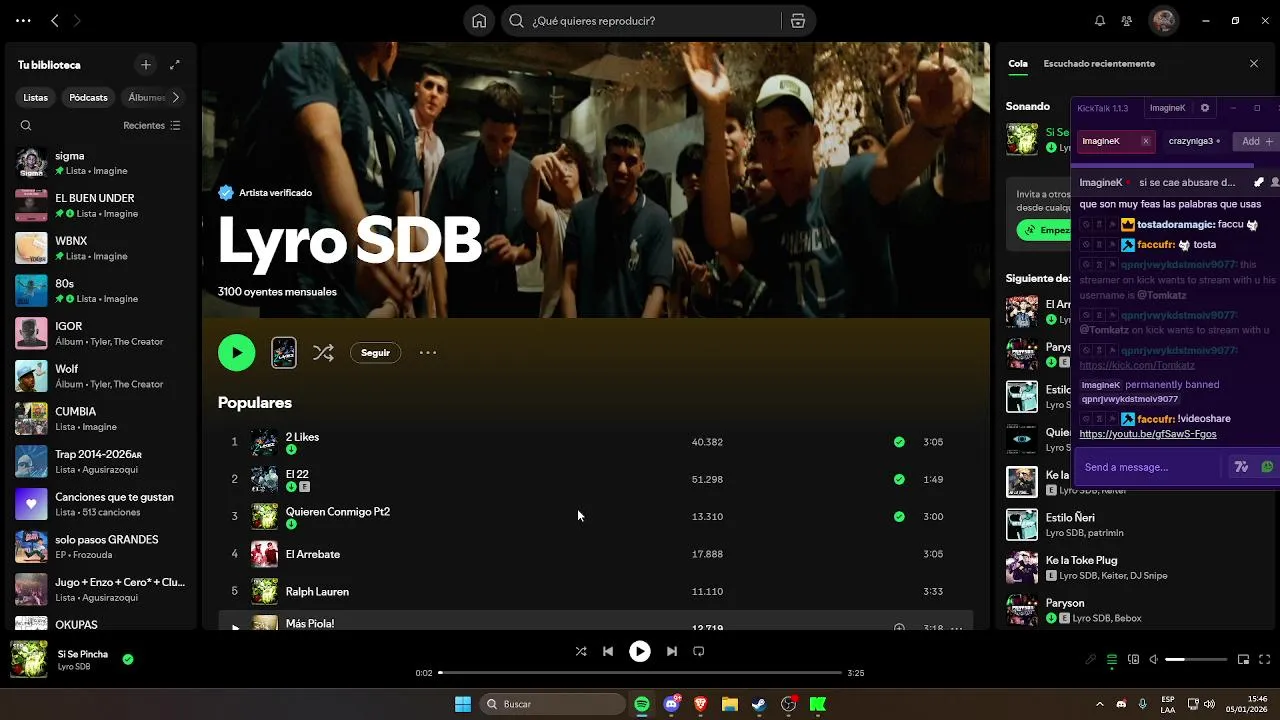
Task: Open the EL BUEN UNDER playlist
Action: point(100,205)
